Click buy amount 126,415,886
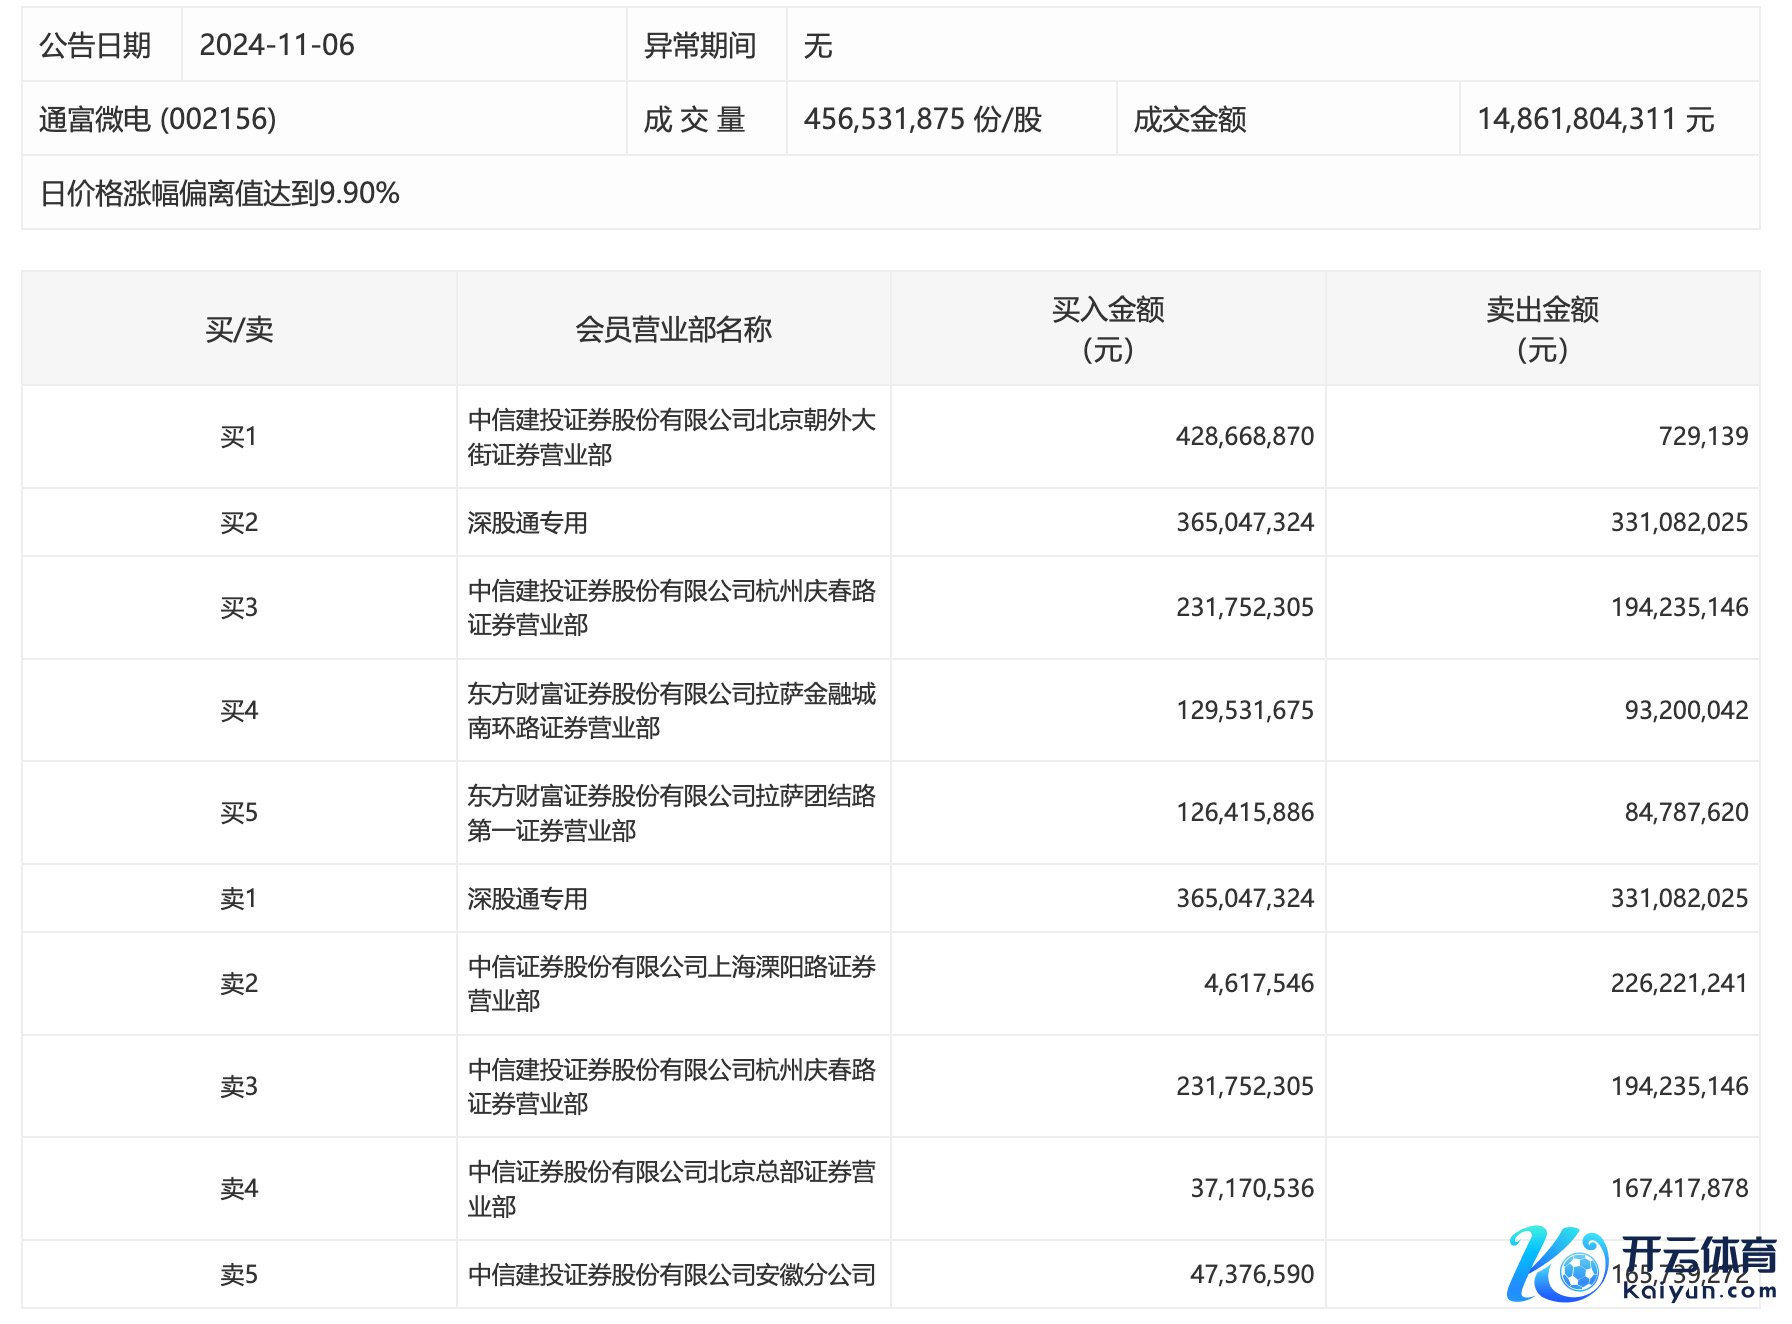Screen dimensions: 1792x1324 [1245, 813]
